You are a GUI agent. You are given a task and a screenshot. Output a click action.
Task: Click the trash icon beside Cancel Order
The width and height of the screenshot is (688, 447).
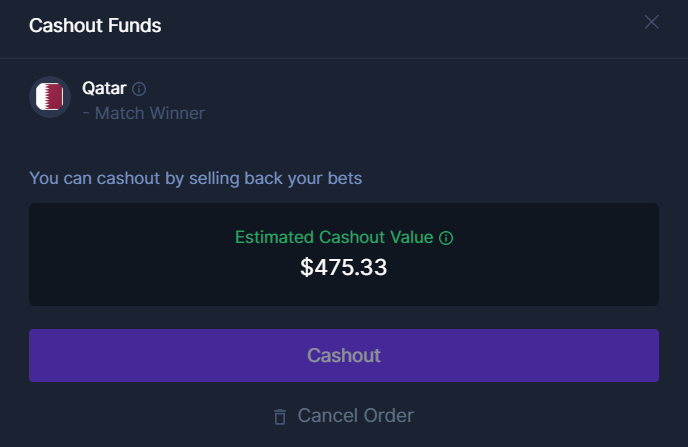(280, 416)
